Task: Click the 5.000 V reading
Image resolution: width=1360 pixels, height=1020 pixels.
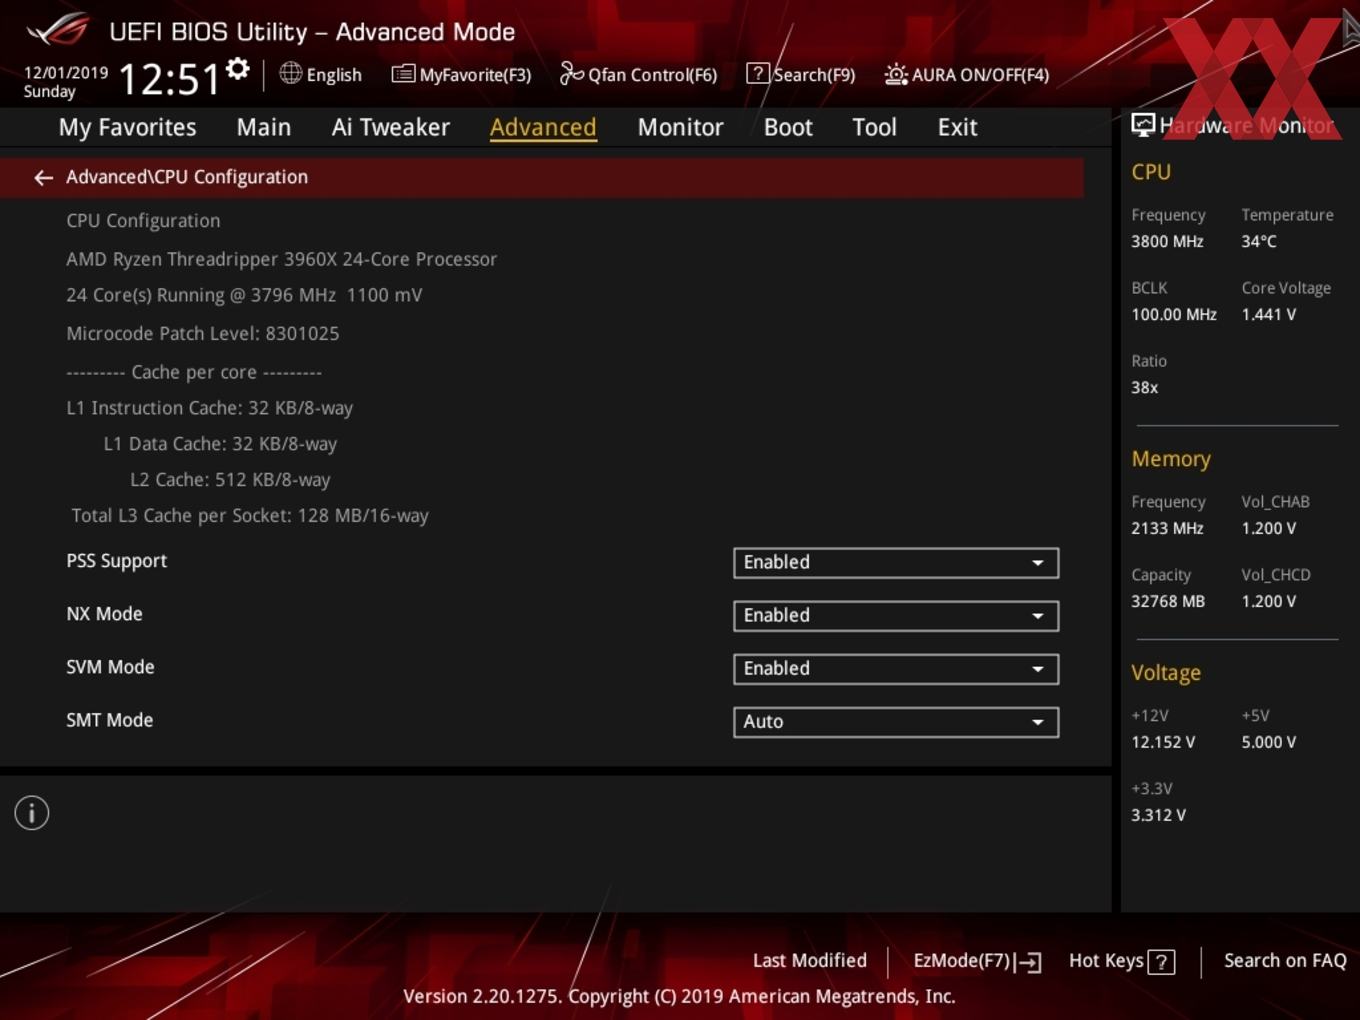Action: [1268, 742]
